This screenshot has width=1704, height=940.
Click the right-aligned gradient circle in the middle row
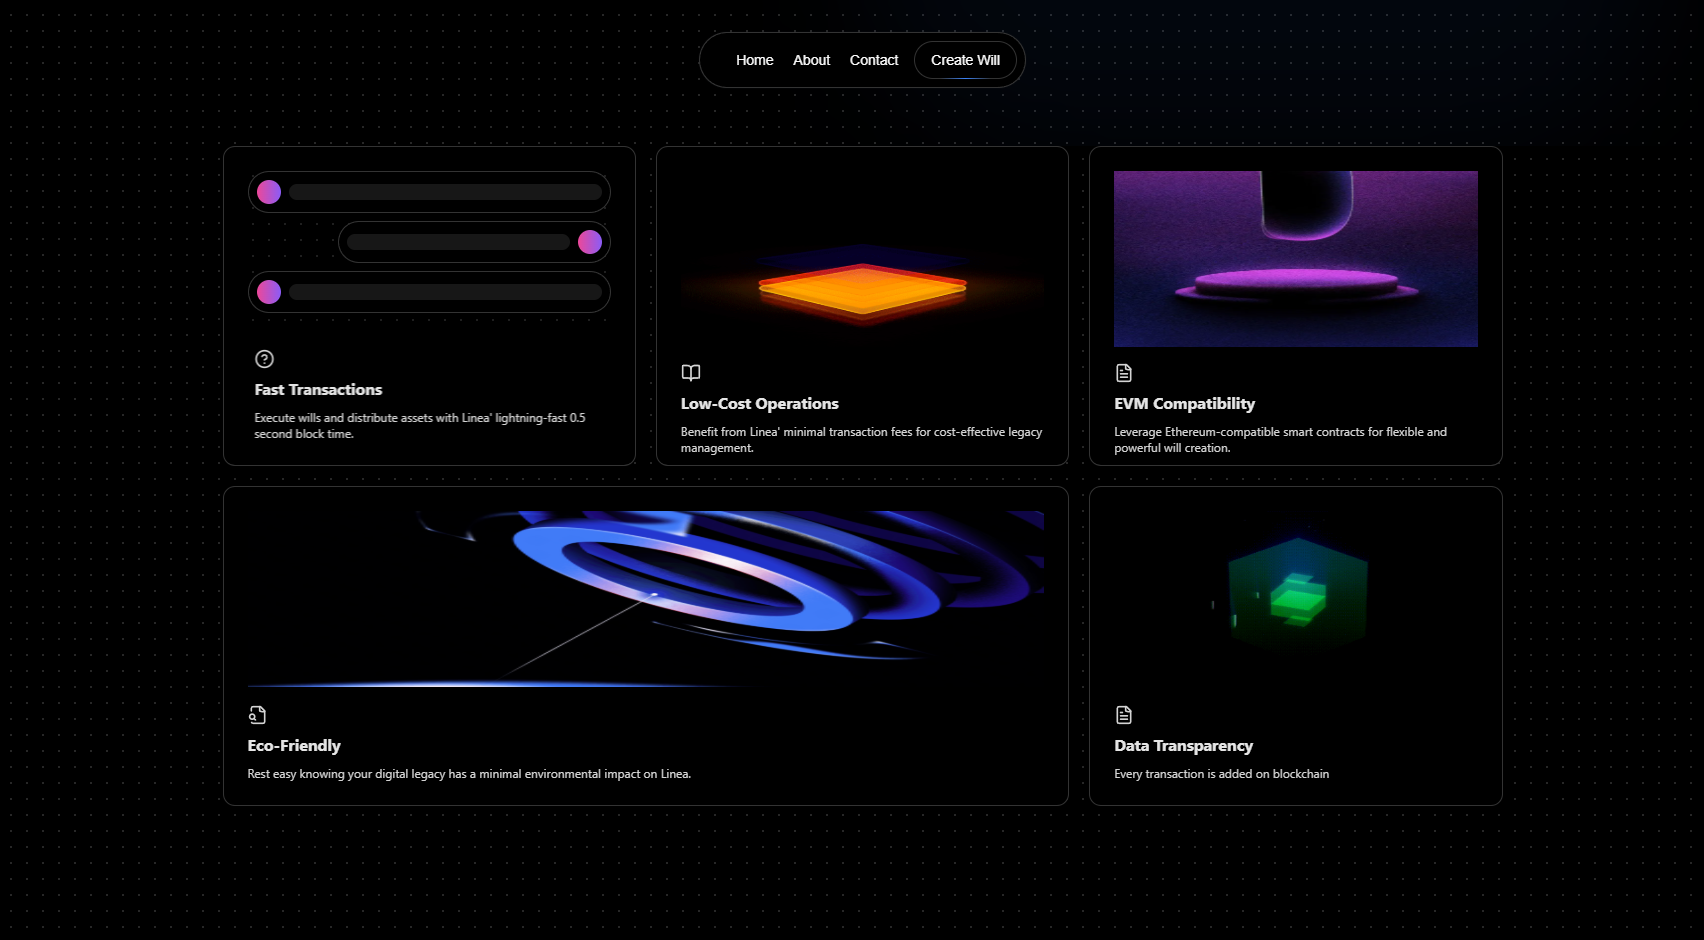[x=590, y=242]
